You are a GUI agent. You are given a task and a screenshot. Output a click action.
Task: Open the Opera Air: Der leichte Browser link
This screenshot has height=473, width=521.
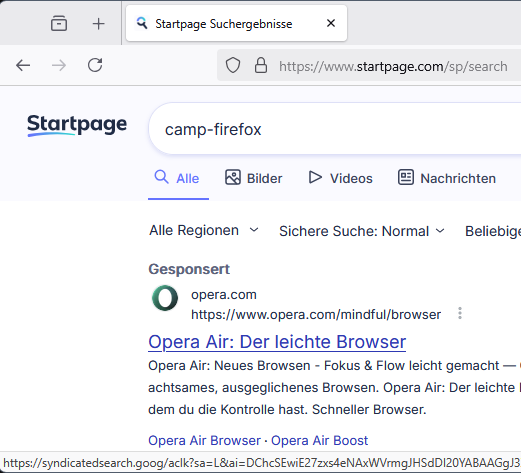point(277,342)
